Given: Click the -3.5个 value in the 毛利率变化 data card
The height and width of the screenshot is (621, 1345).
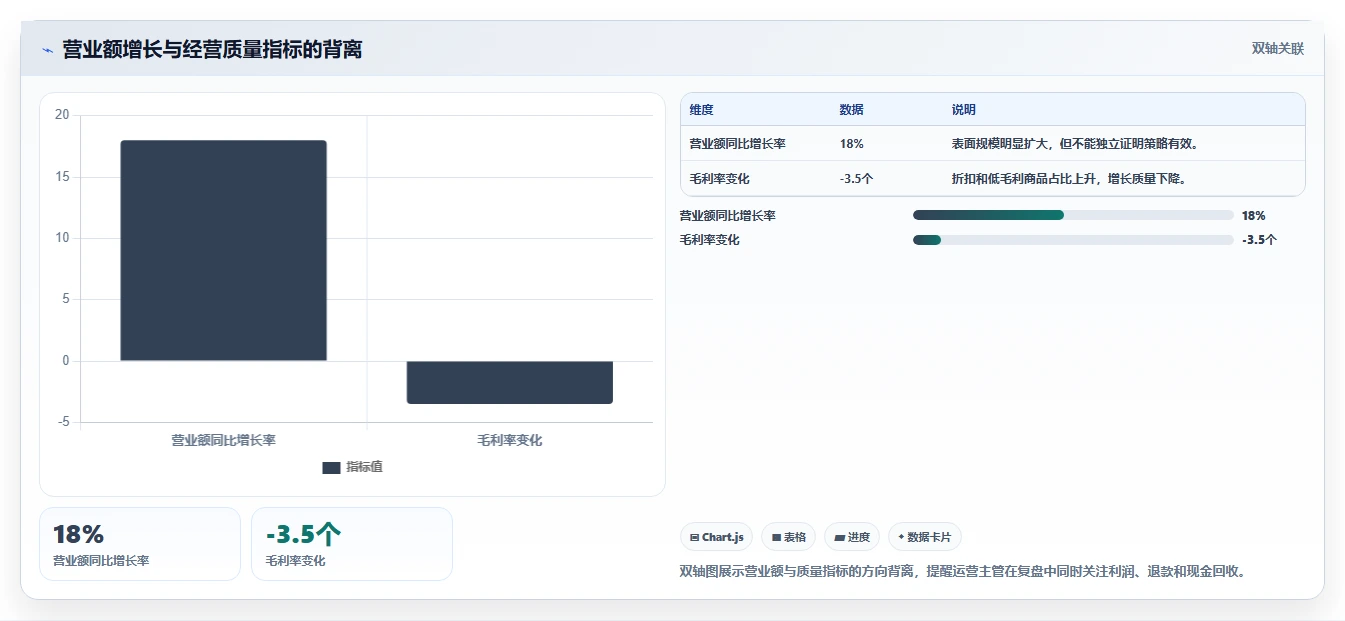Looking at the screenshot, I should [304, 535].
